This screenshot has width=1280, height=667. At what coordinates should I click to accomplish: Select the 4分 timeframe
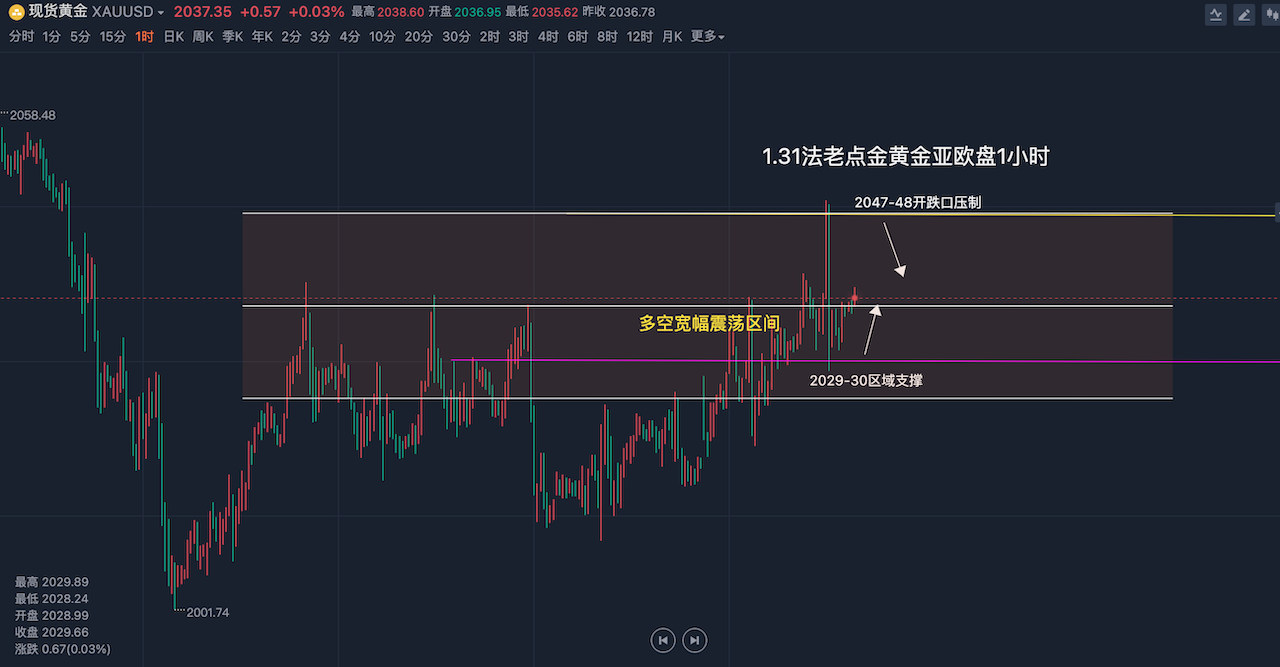(x=350, y=36)
